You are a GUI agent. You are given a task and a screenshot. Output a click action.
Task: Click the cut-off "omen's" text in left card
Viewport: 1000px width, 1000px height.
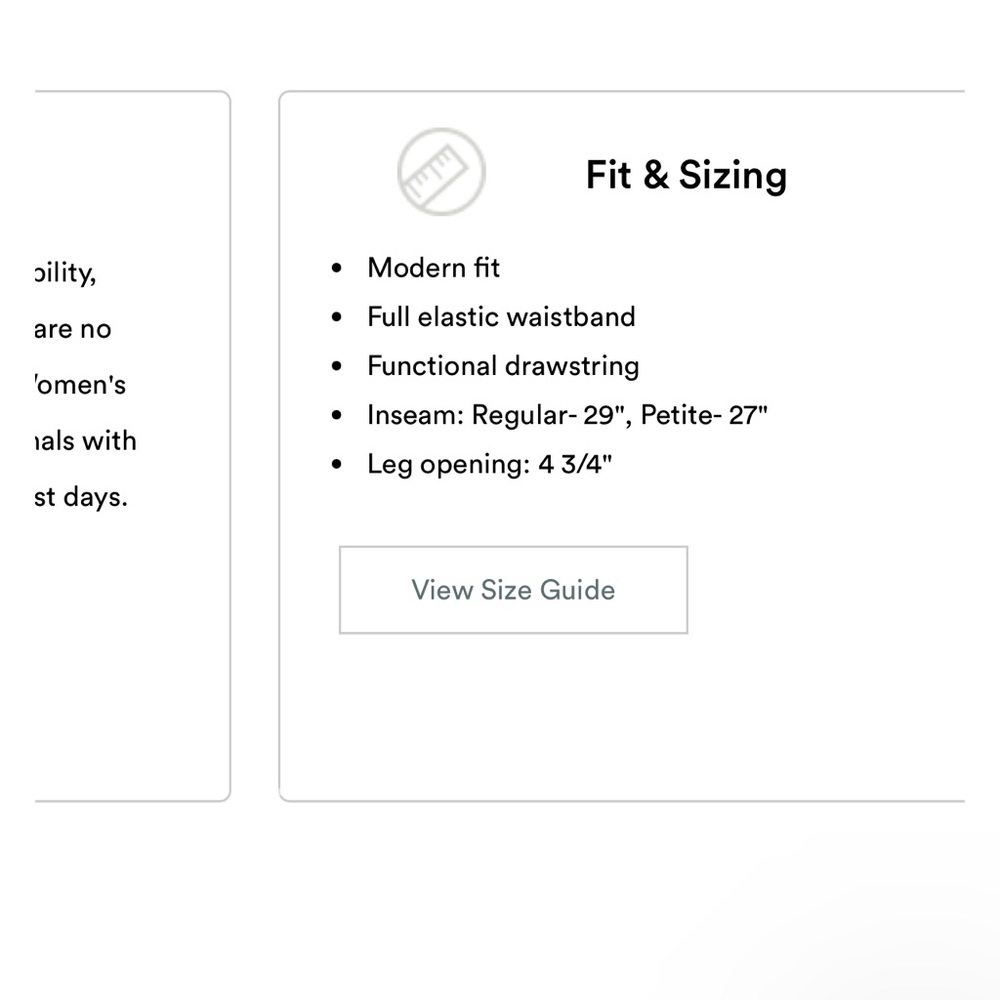tap(80, 385)
